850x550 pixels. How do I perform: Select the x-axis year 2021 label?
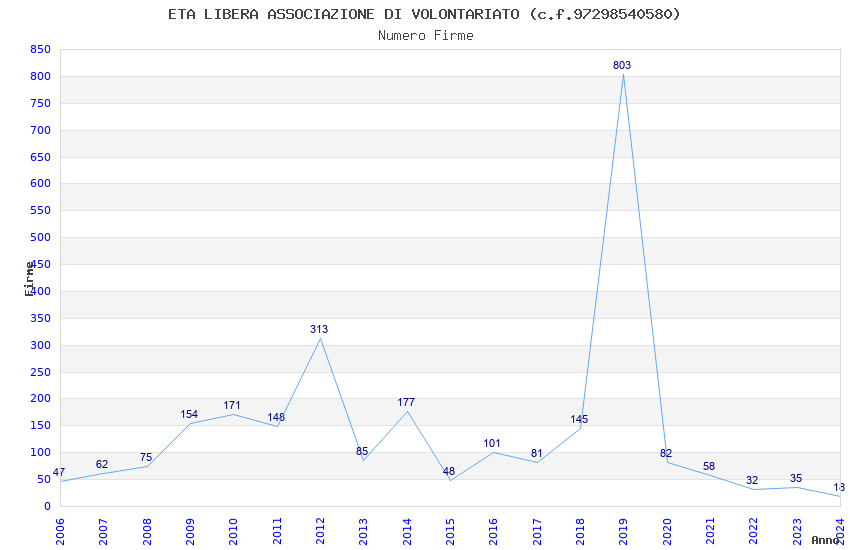[x=710, y=532]
